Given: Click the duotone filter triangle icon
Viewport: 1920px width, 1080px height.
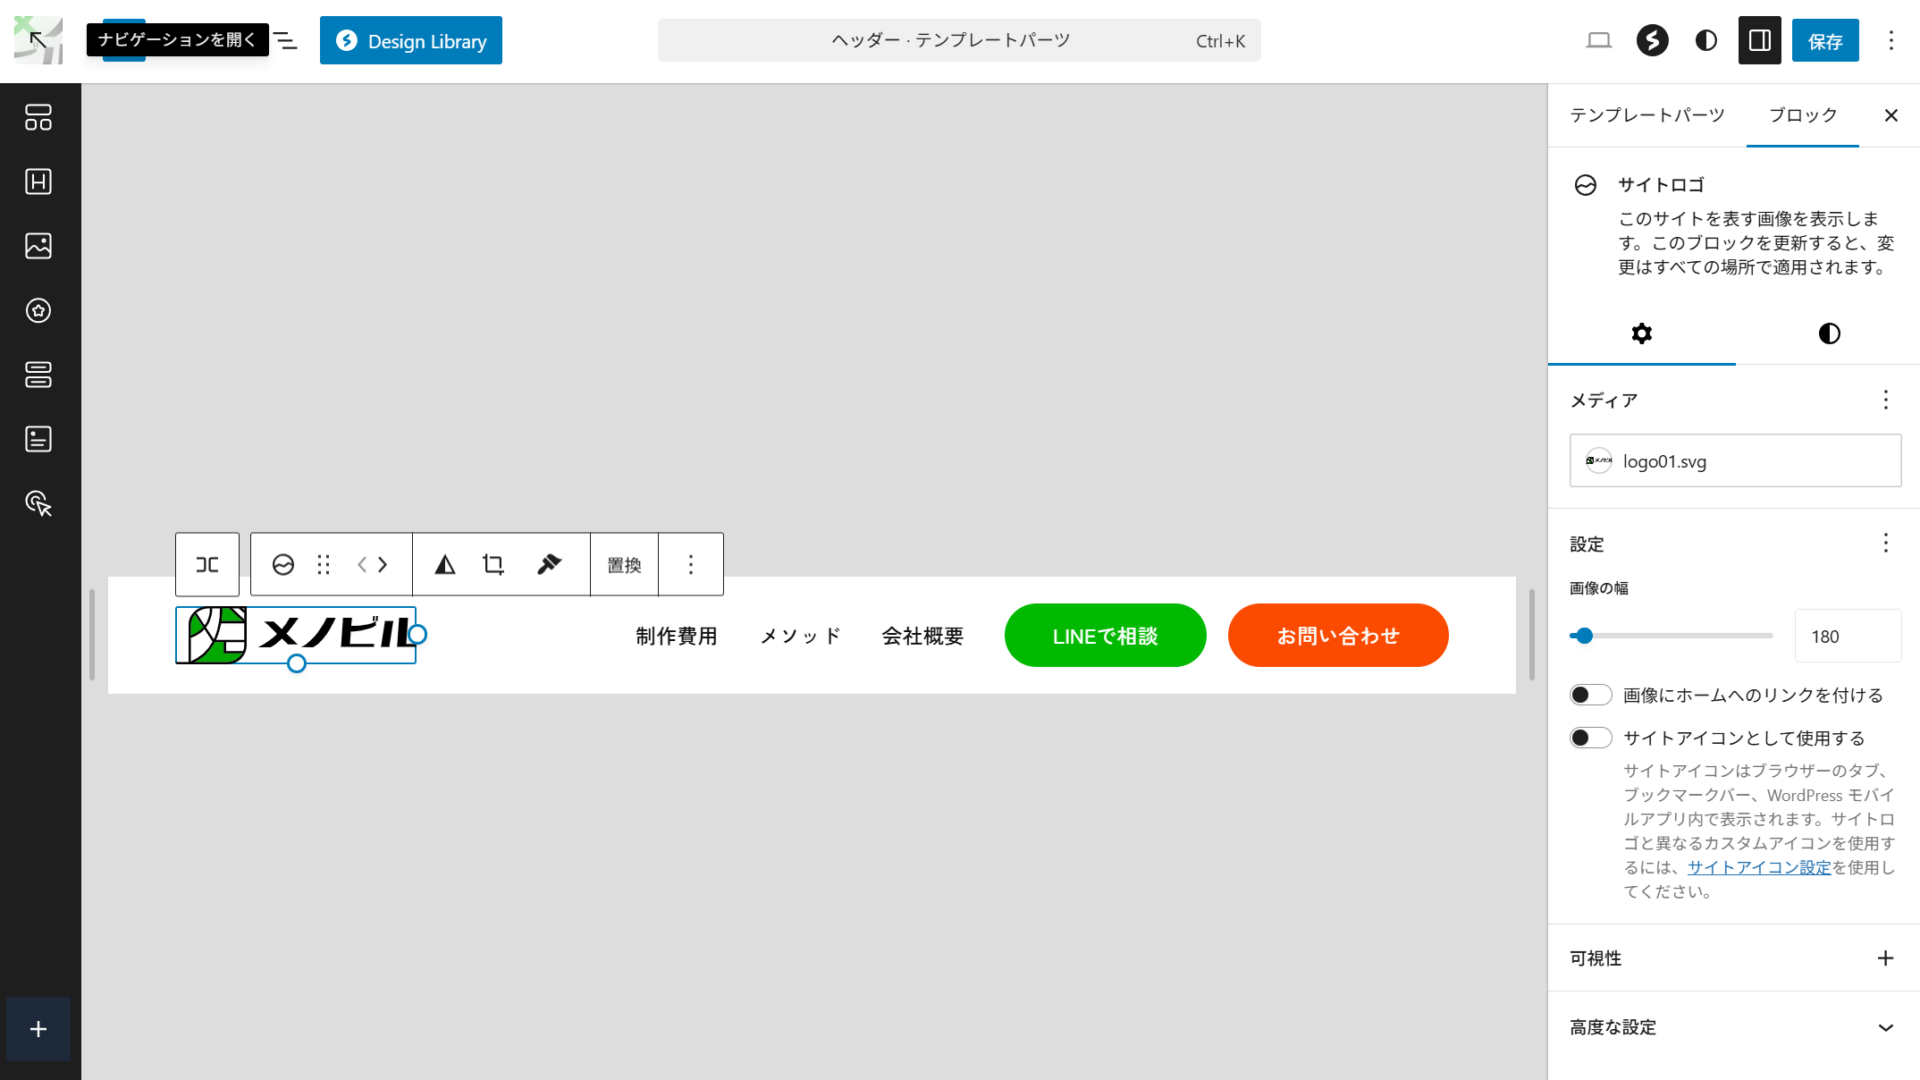Looking at the screenshot, I should point(445,565).
